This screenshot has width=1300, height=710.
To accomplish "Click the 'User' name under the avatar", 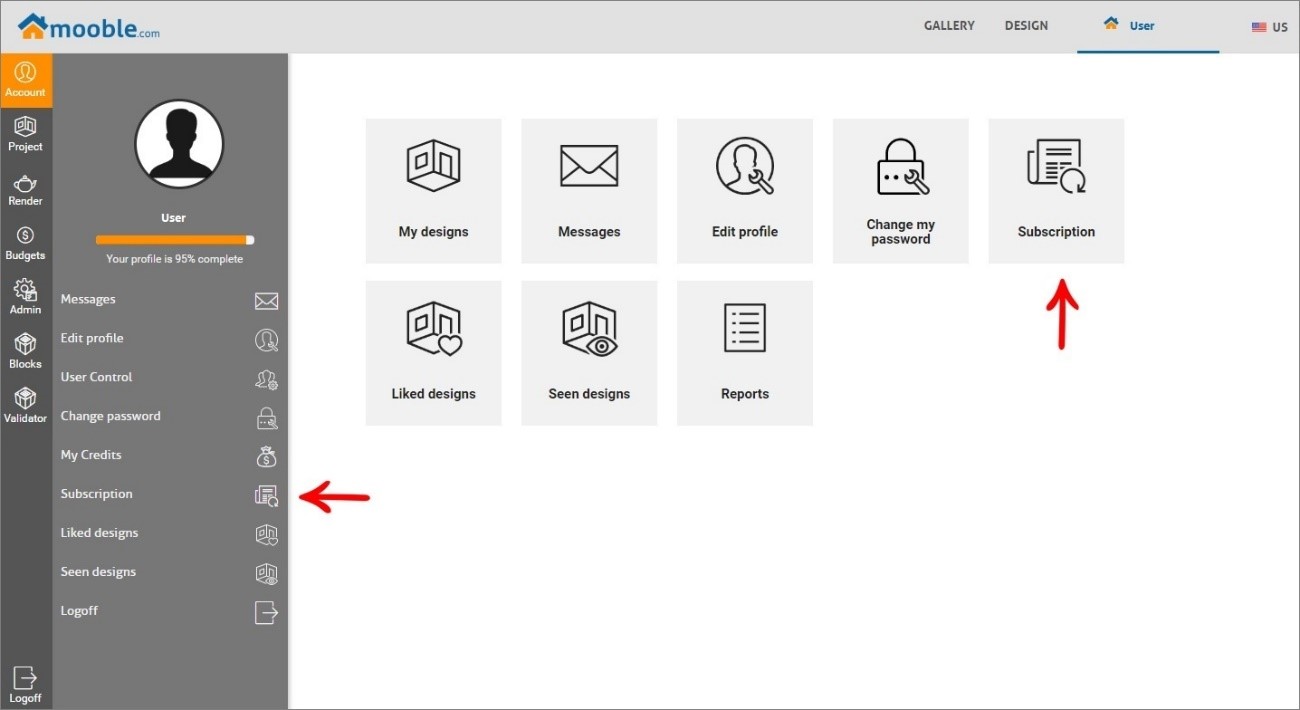I will 174,218.
